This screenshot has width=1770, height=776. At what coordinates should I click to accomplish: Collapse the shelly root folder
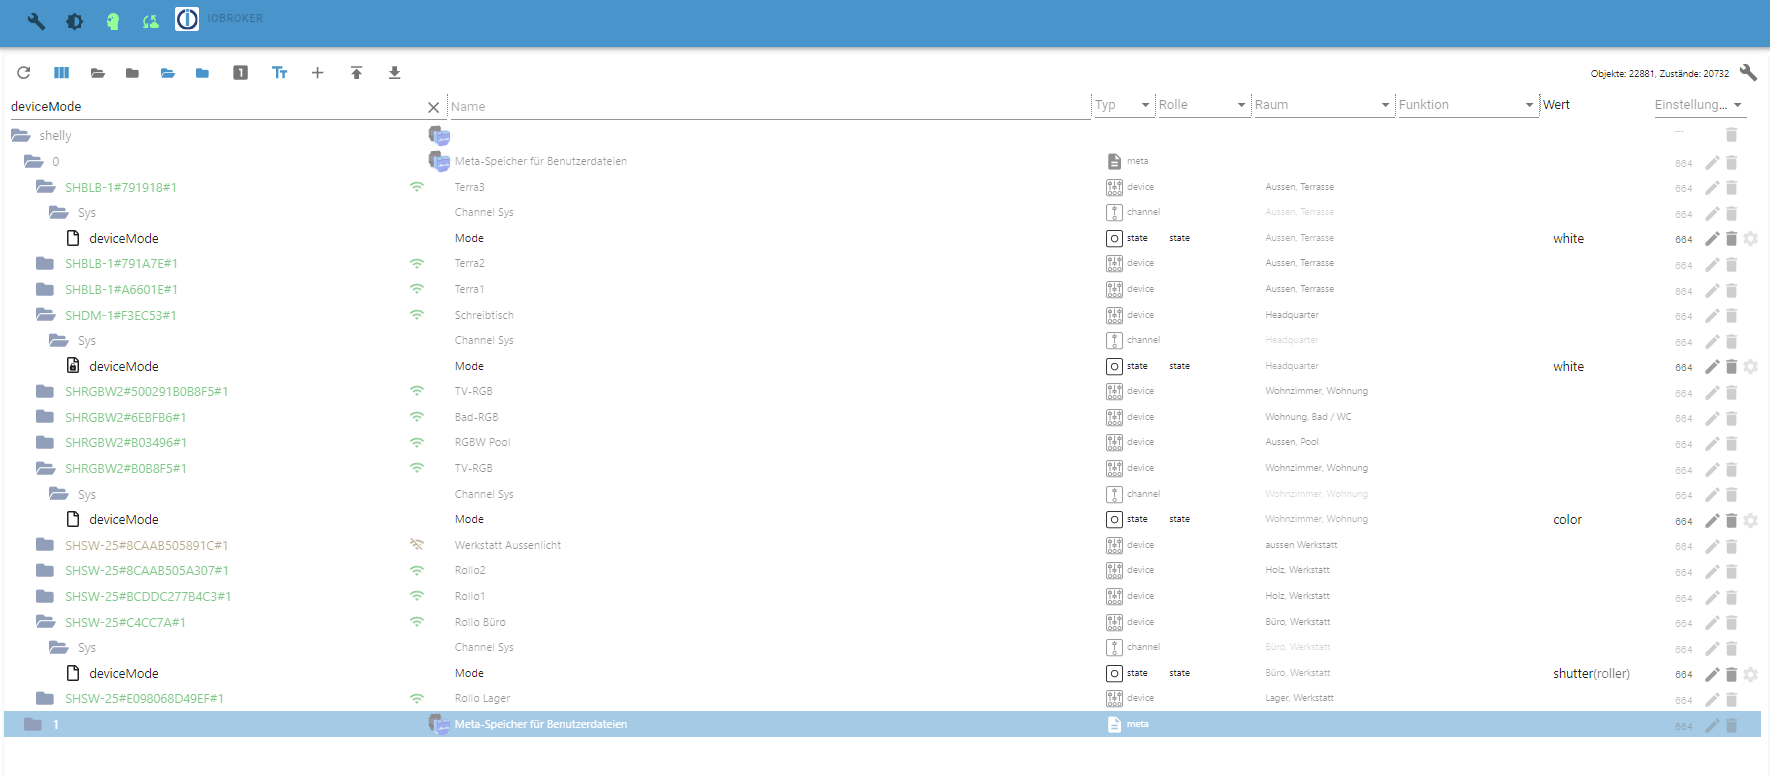21,135
